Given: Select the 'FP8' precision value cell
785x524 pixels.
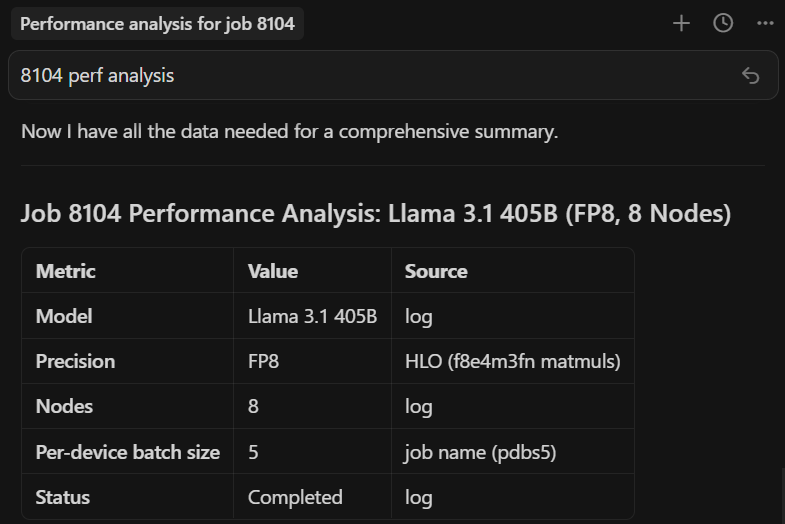Looking at the screenshot, I should point(263,361).
